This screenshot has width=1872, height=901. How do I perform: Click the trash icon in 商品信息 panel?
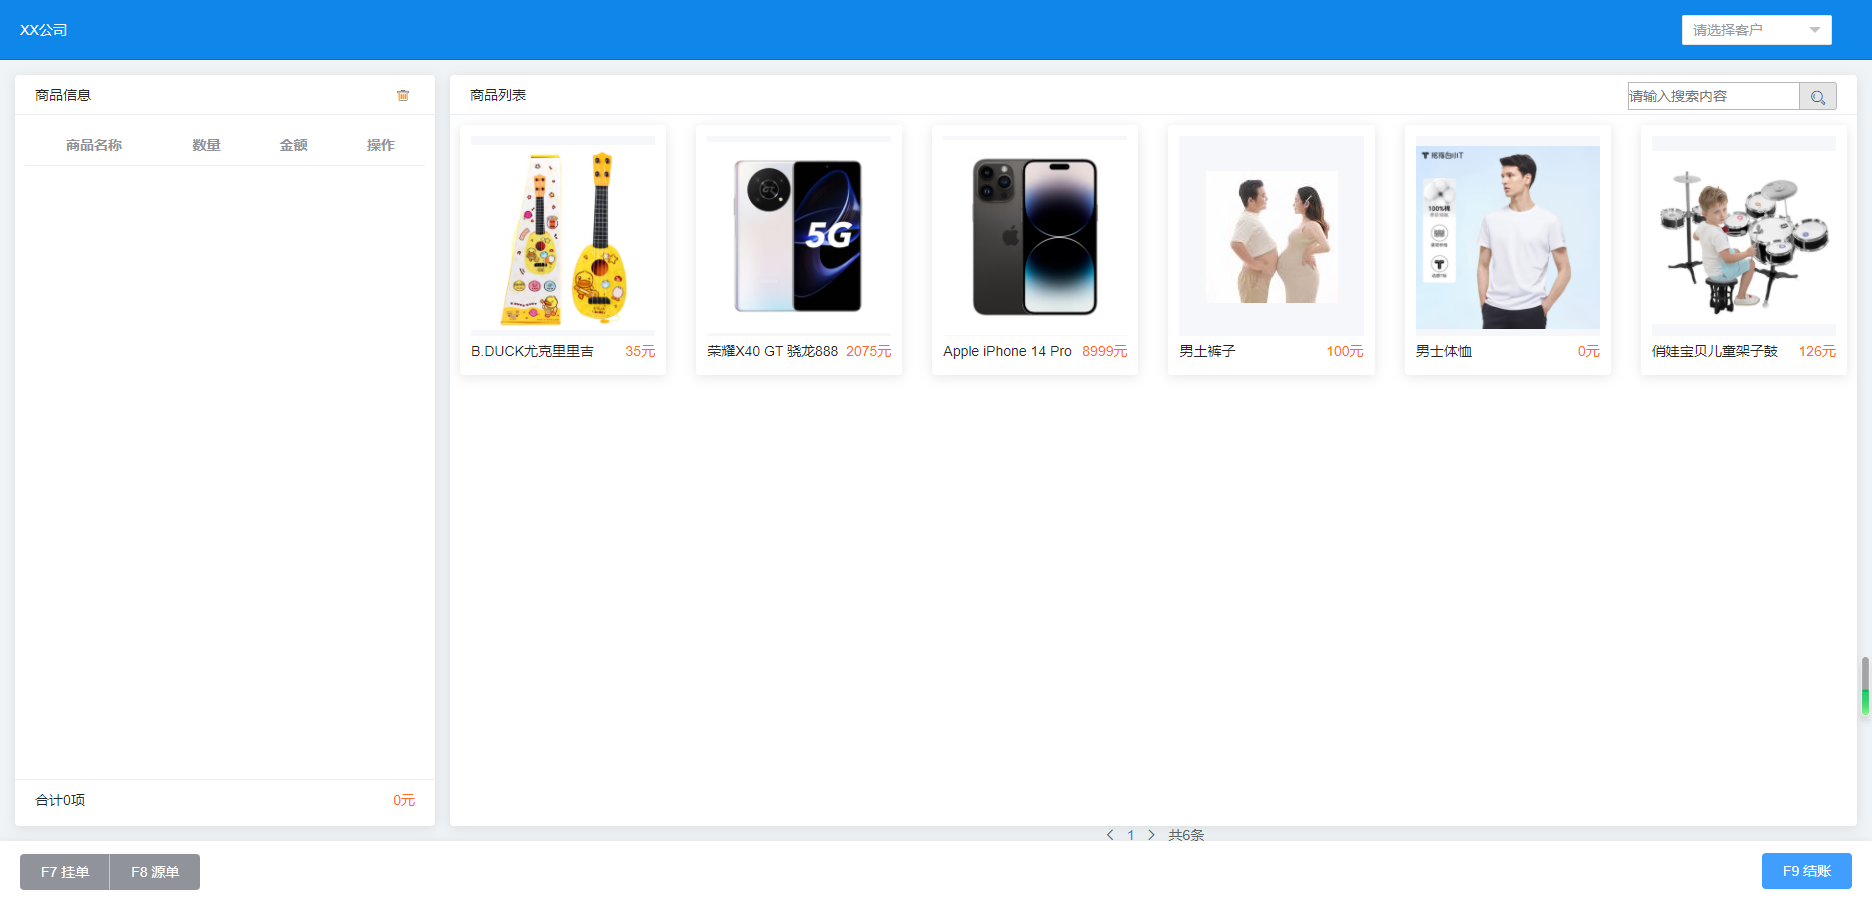tap(403, 96)
